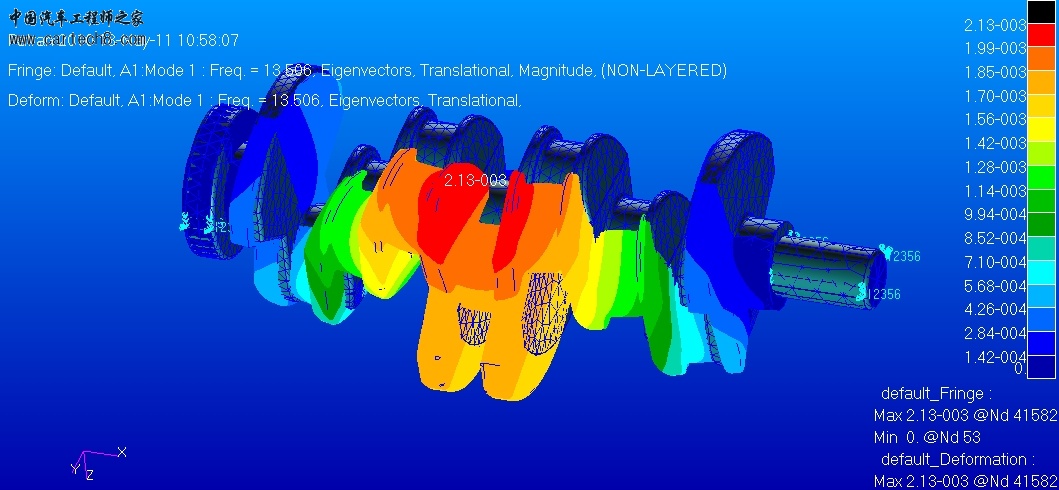
Task: Click the default_Fringe summary heading
Action: pyautogui.click(x=936, y=394)
